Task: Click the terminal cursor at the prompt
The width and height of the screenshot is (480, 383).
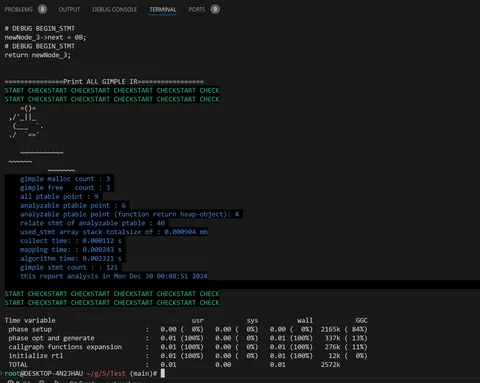Action: [163, 373]
